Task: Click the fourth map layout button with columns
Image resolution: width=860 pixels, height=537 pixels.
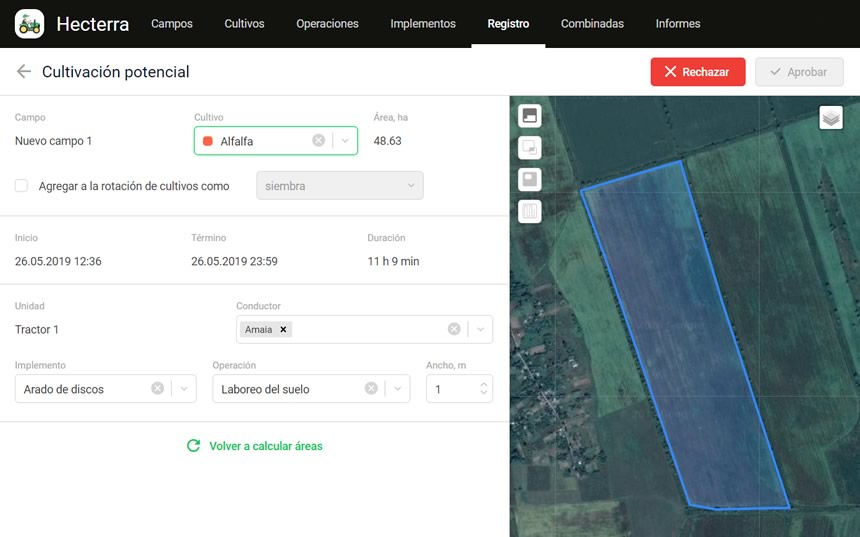Action: (530, 211)
